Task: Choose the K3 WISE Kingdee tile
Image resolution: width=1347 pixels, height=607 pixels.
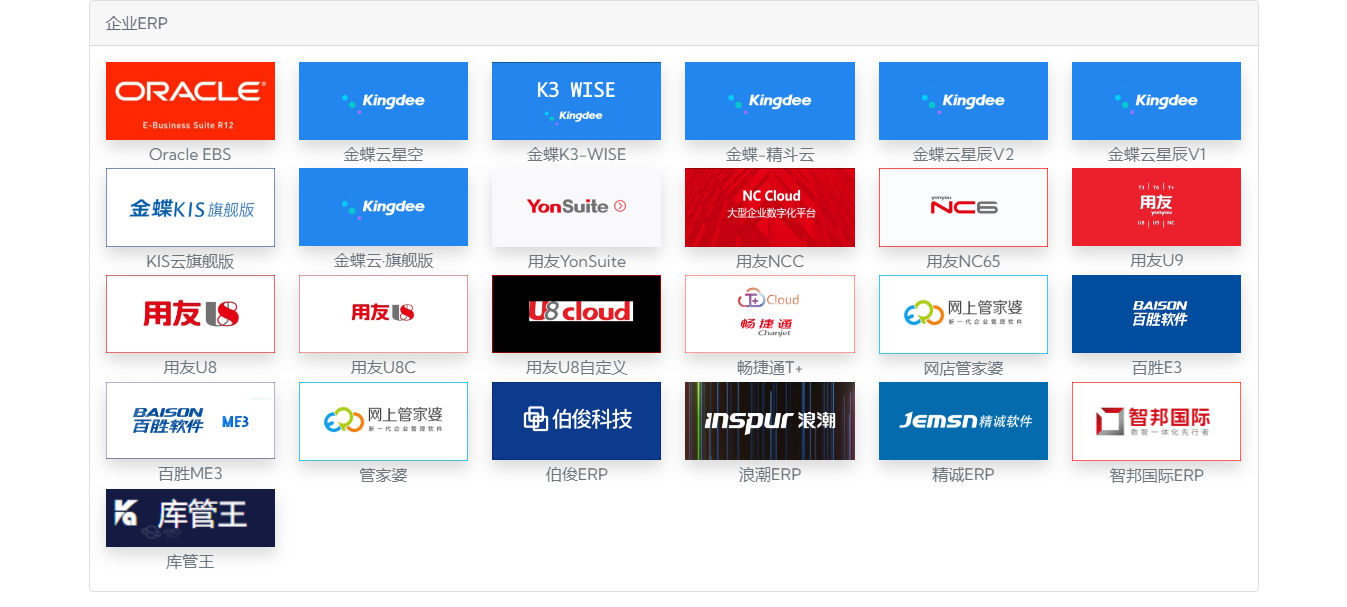Action: click(576, 101)
